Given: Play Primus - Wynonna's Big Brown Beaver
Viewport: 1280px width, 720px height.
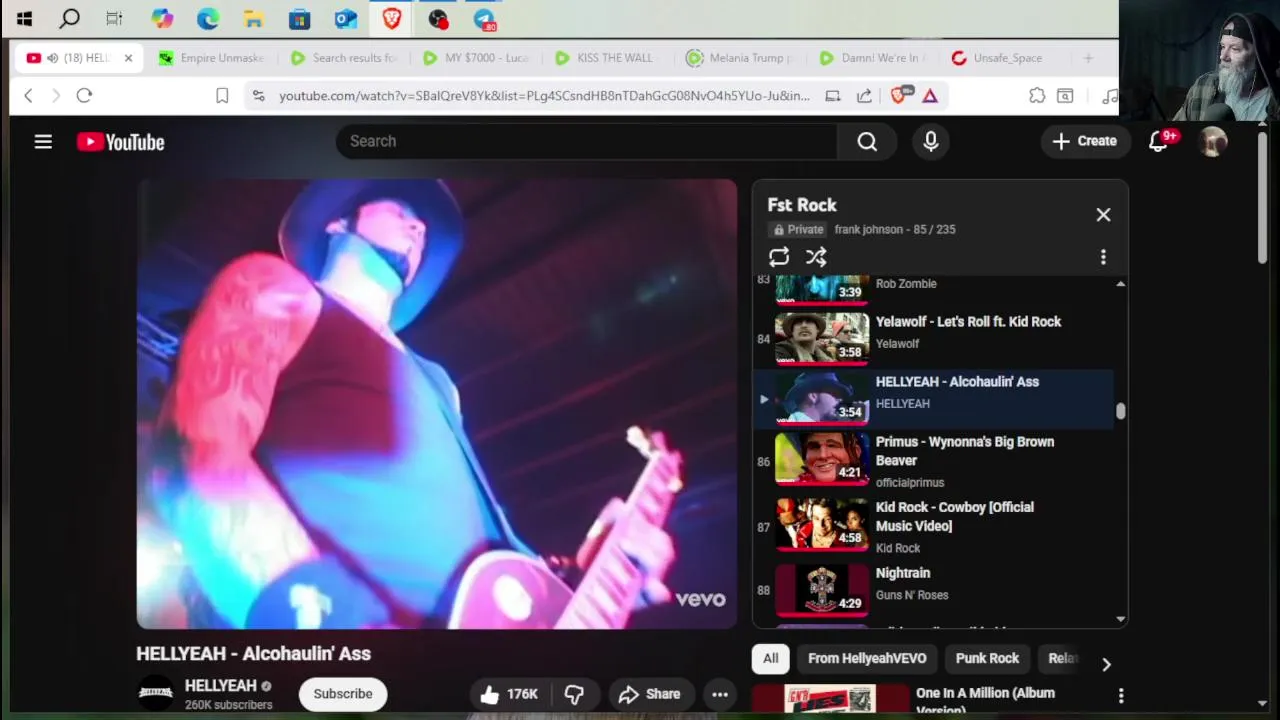Looking at the screenshot, I should click(934, 462).
